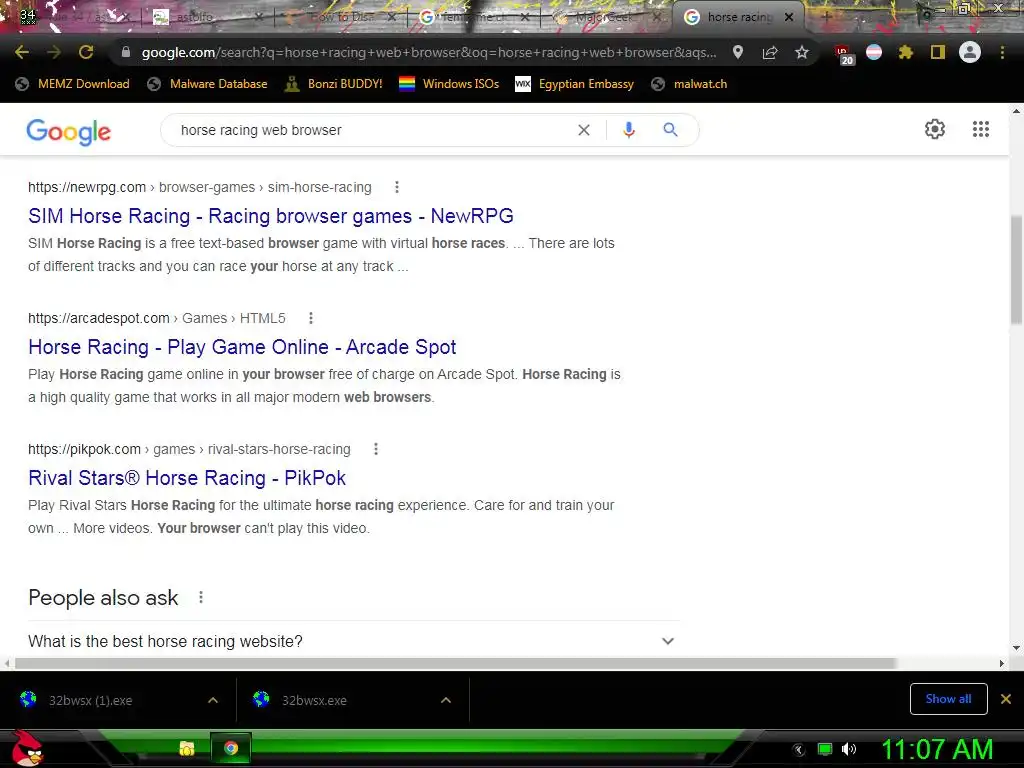This screenshot has height=768, width=1024.
Task: Start voice search with the microphone
Action: click(629, 130)
